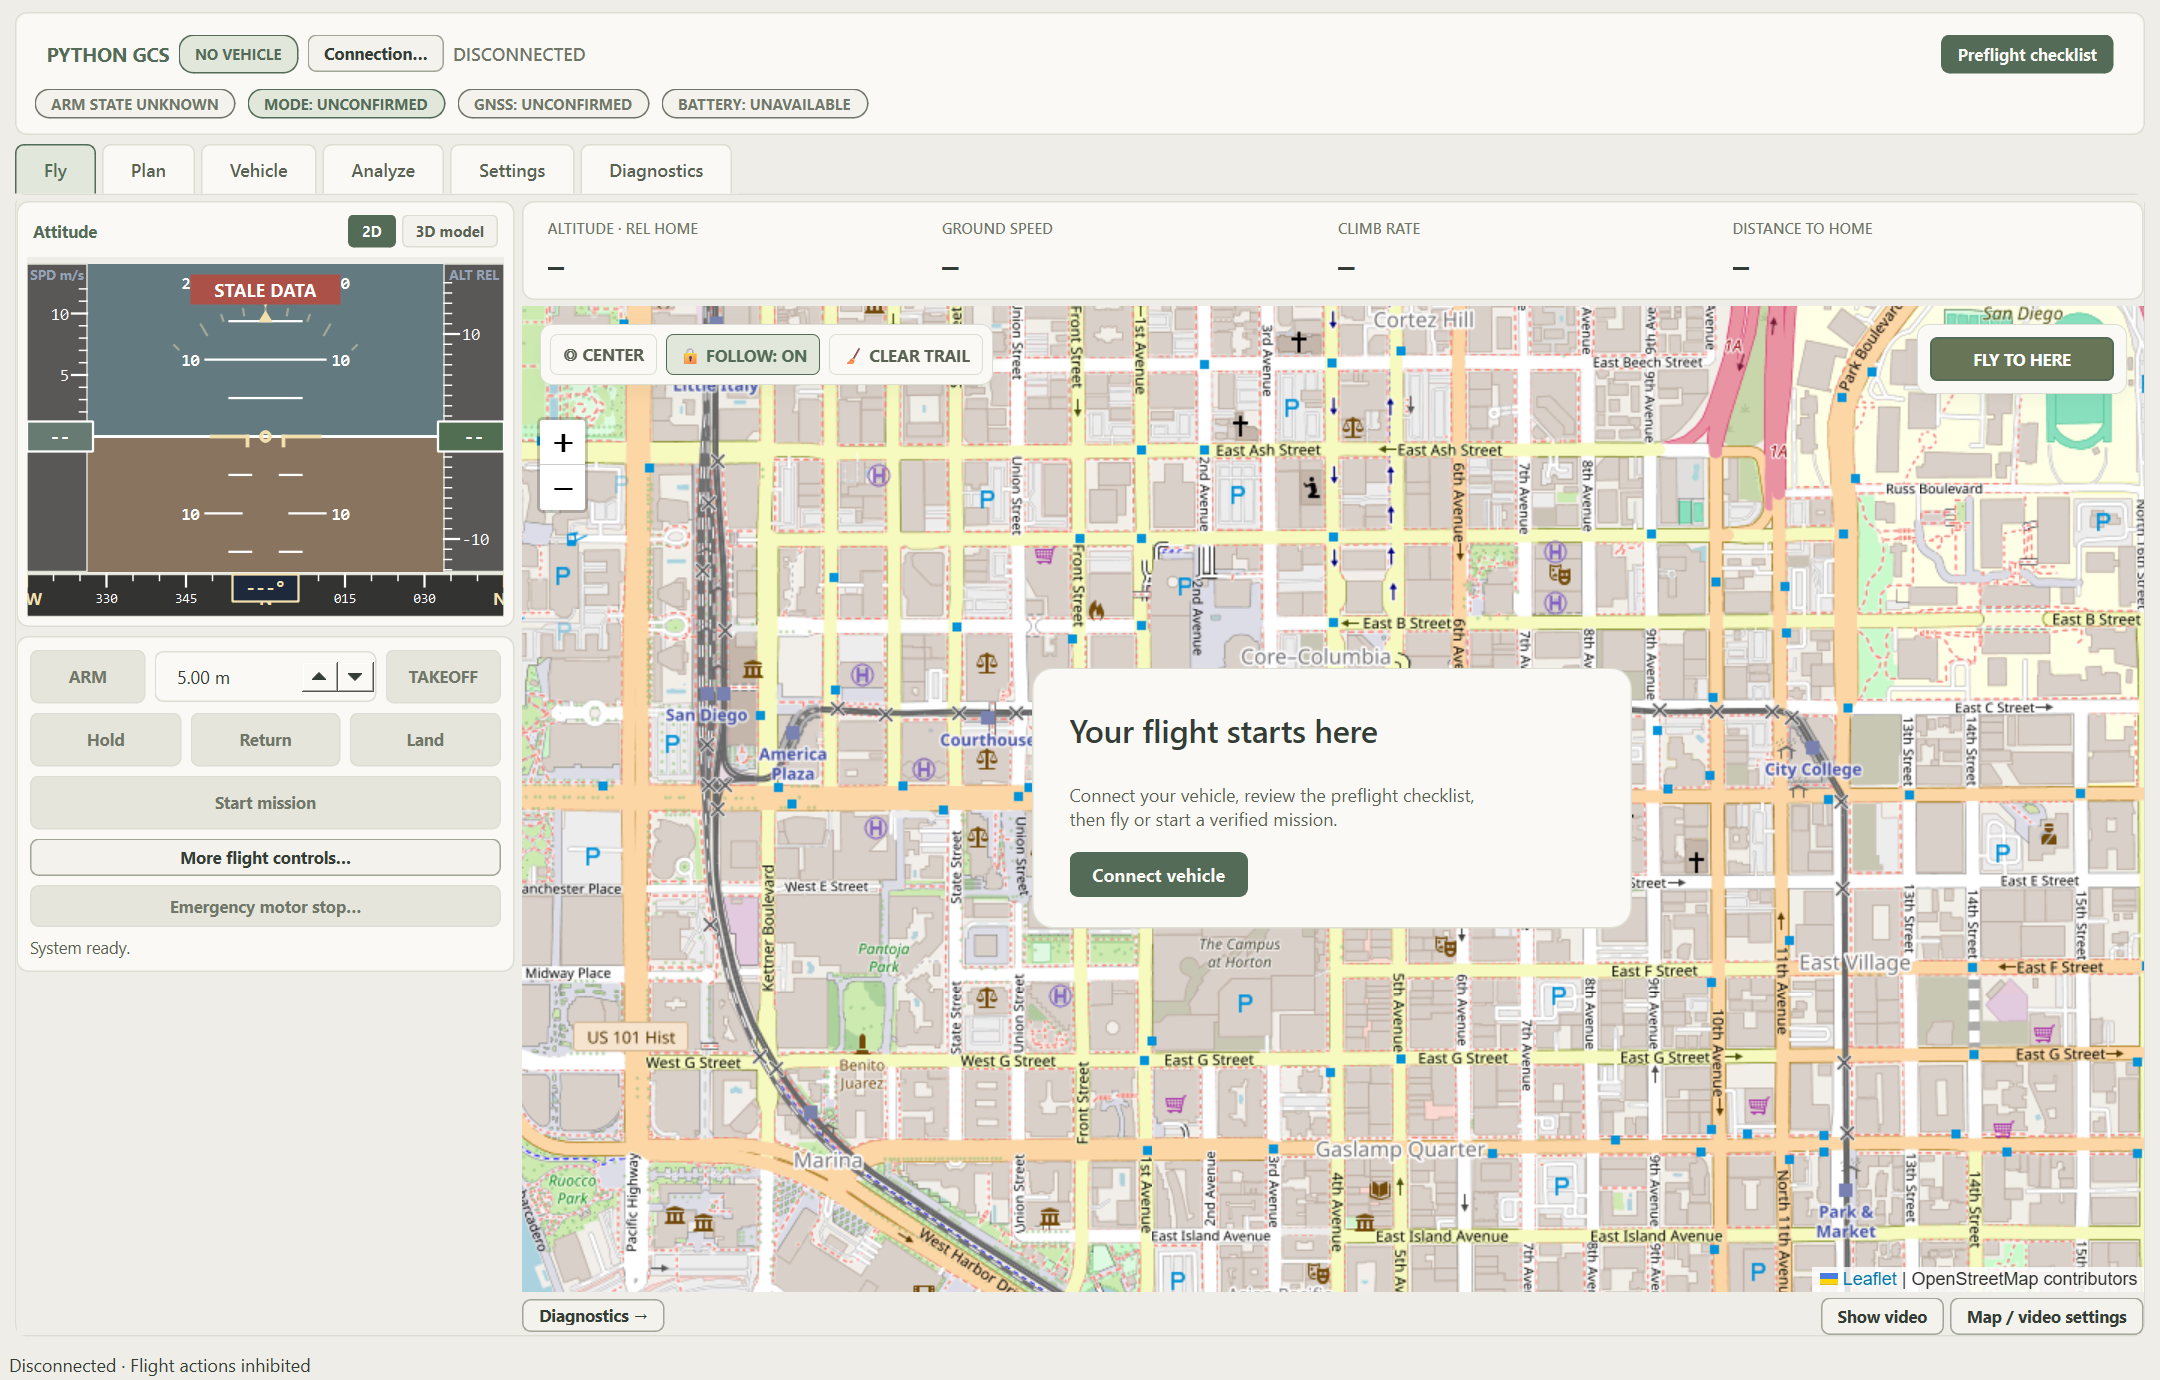This screenshot has width=2160, height=1380.
Task: Click the NO VEHICLE status chip
Action: tap(238, 54)
